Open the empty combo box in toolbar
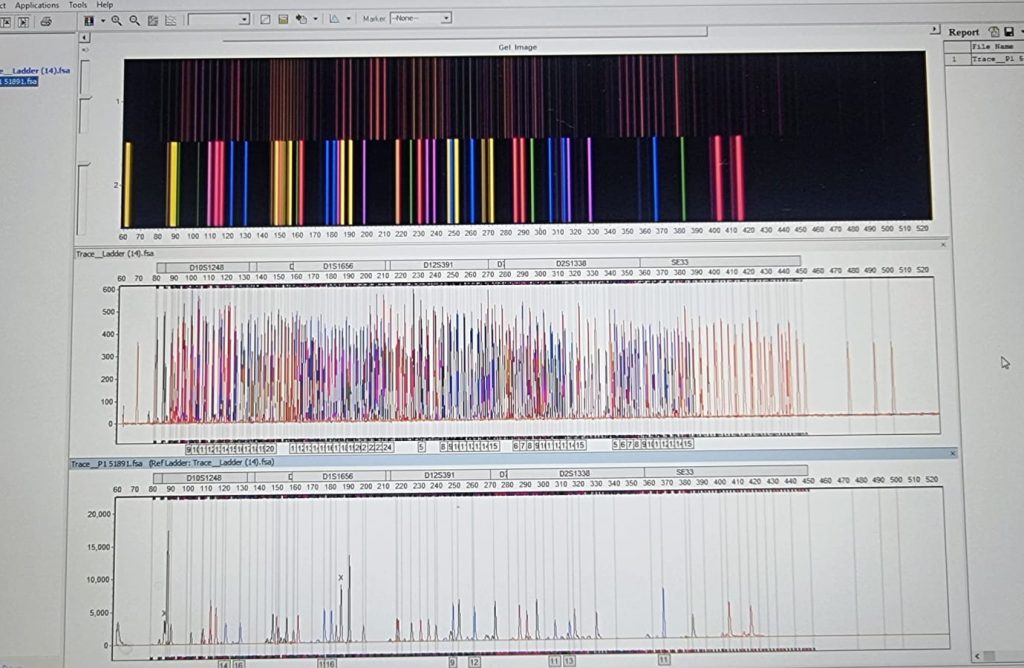This screenshot has height=668, width=1024. (x=219, y=20)
